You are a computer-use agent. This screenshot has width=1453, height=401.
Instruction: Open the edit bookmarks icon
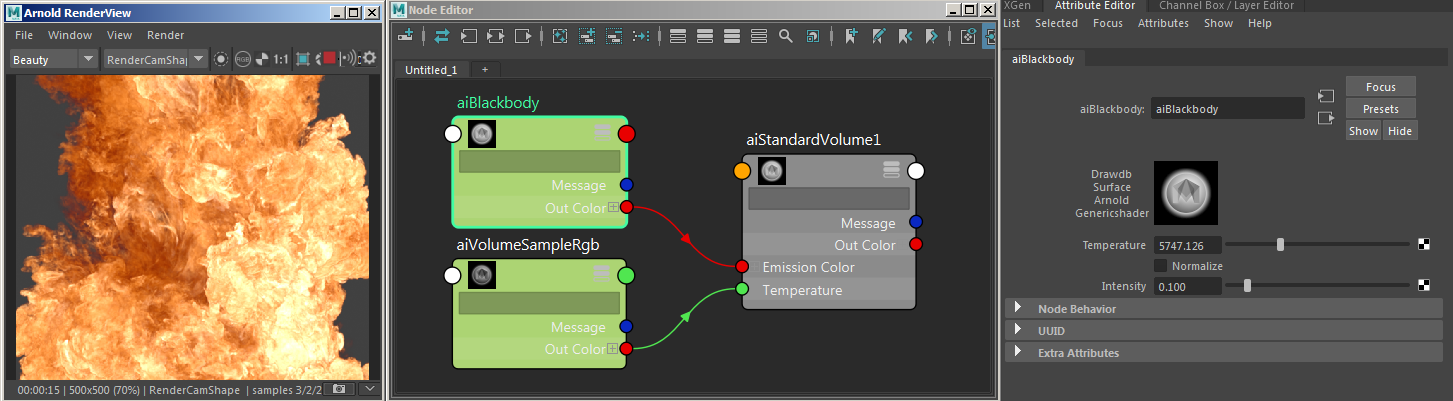coord(878,36)
